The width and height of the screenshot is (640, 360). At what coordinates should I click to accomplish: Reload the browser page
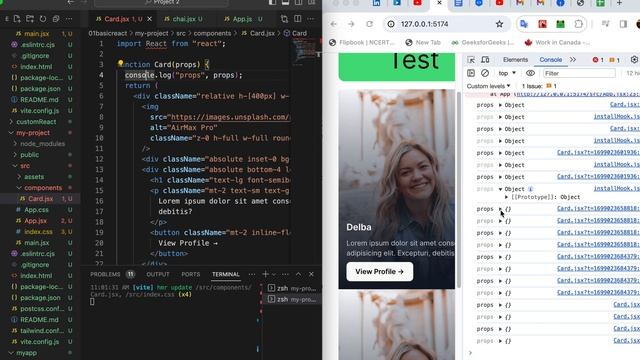point(369,24)
